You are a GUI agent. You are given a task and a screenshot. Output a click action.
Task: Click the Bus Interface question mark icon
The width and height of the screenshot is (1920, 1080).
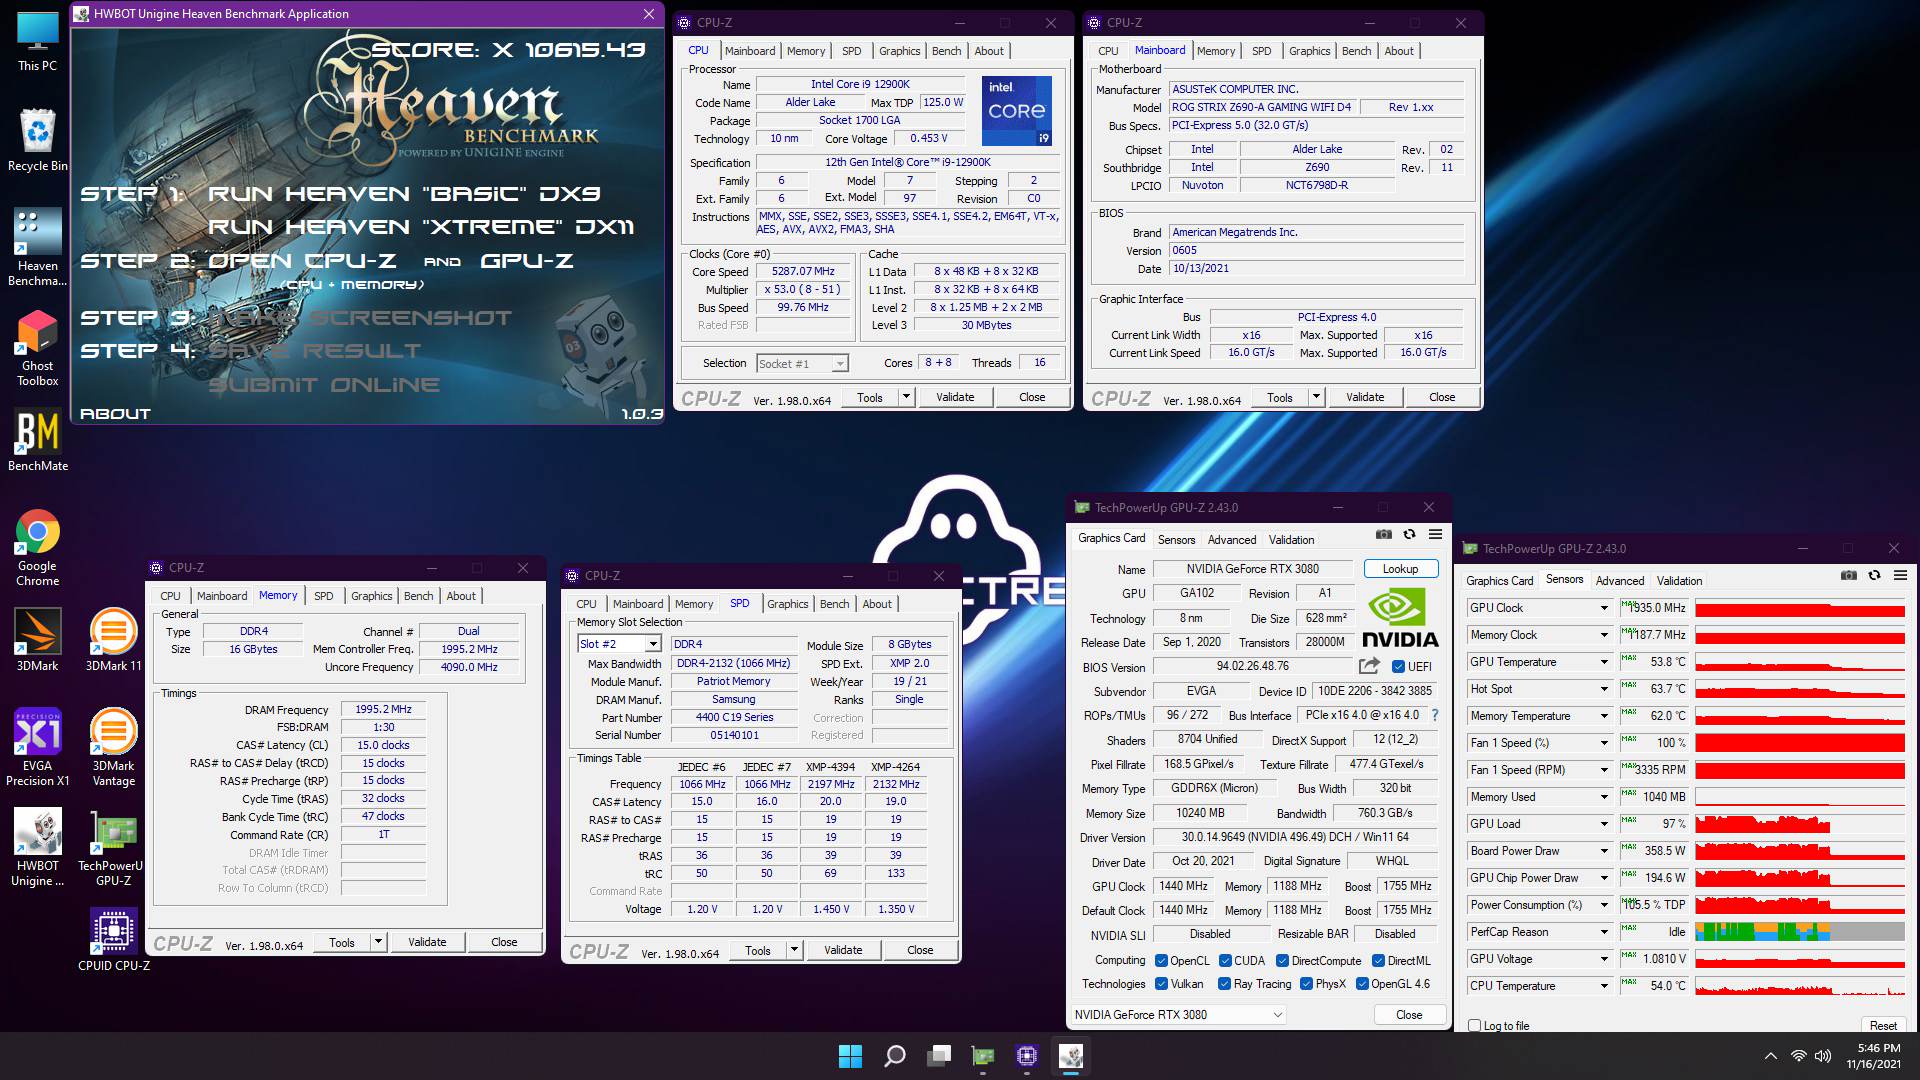pyautogui.click(x=1435, y=715)
